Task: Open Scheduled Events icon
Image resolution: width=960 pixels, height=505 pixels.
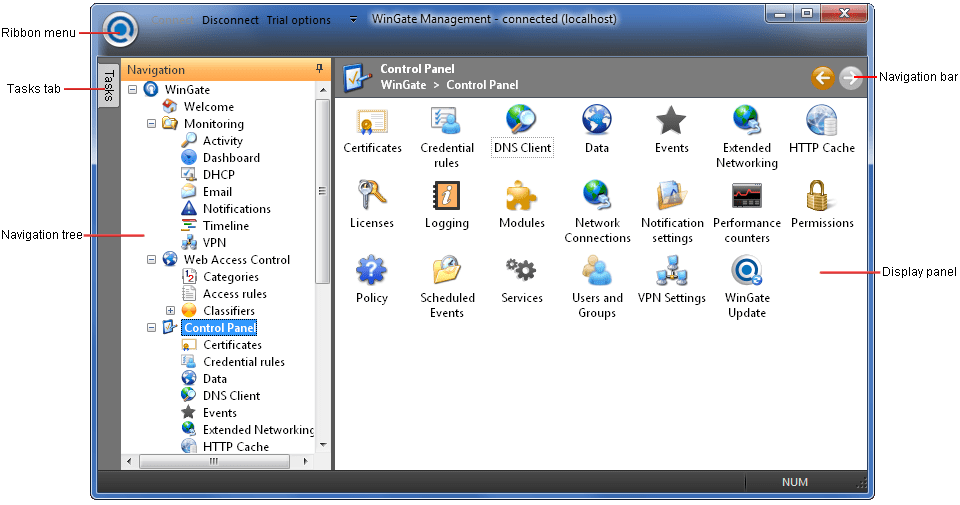Action: pos(447,270)
